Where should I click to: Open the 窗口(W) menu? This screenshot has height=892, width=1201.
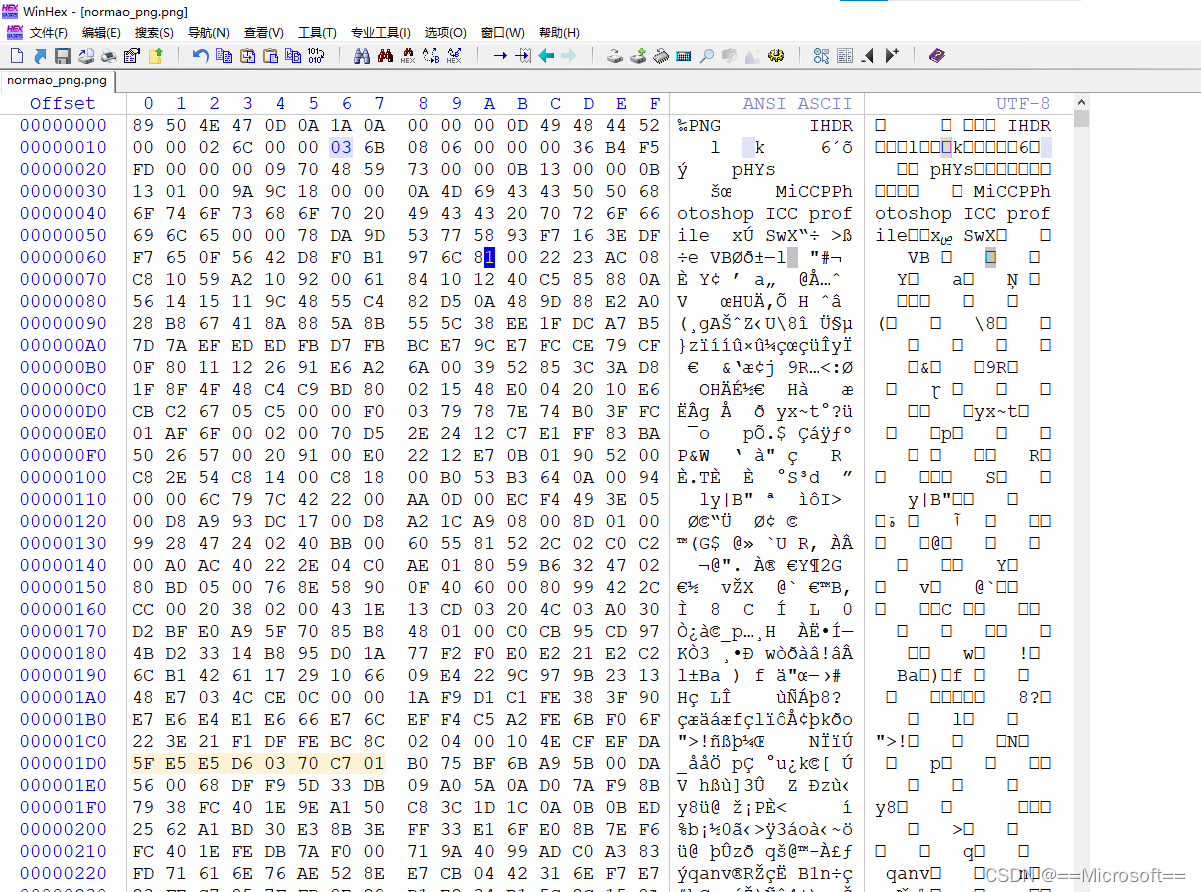point(503,33)
